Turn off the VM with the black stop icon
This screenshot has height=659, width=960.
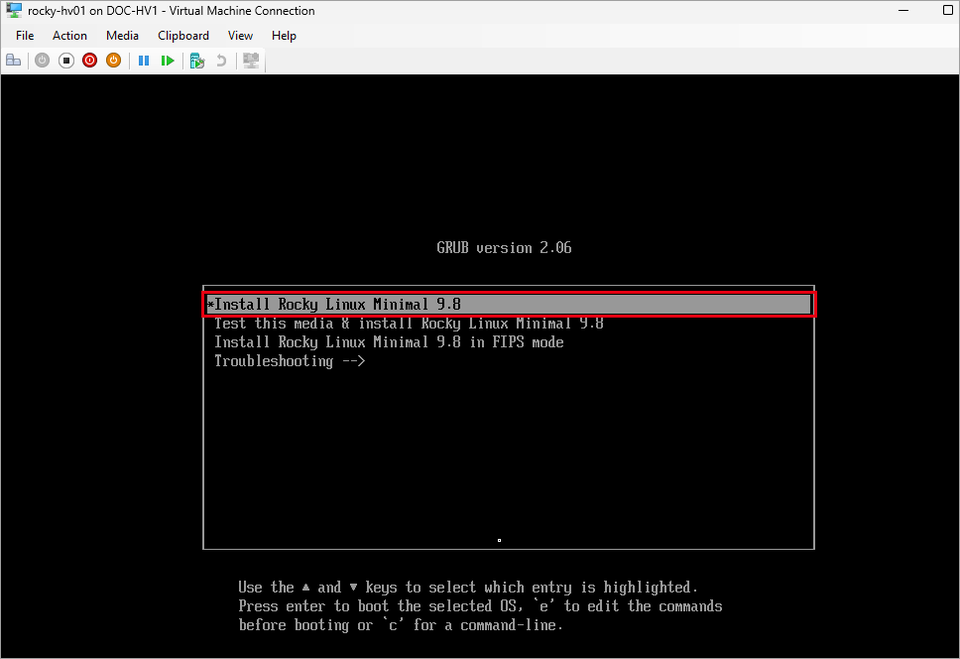[66, 60]
